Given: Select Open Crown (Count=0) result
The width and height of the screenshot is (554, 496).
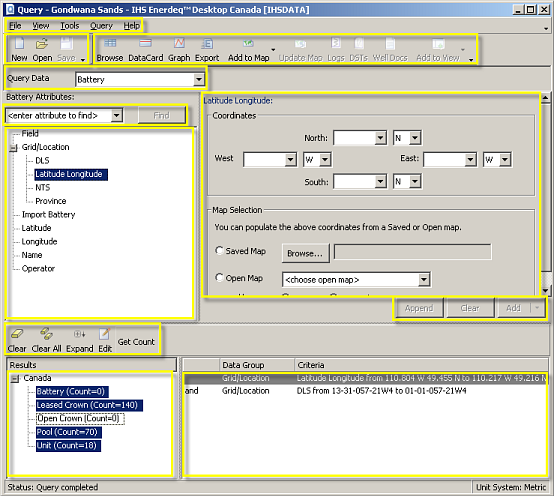Looking at the screenshot, I should point(81,418).
